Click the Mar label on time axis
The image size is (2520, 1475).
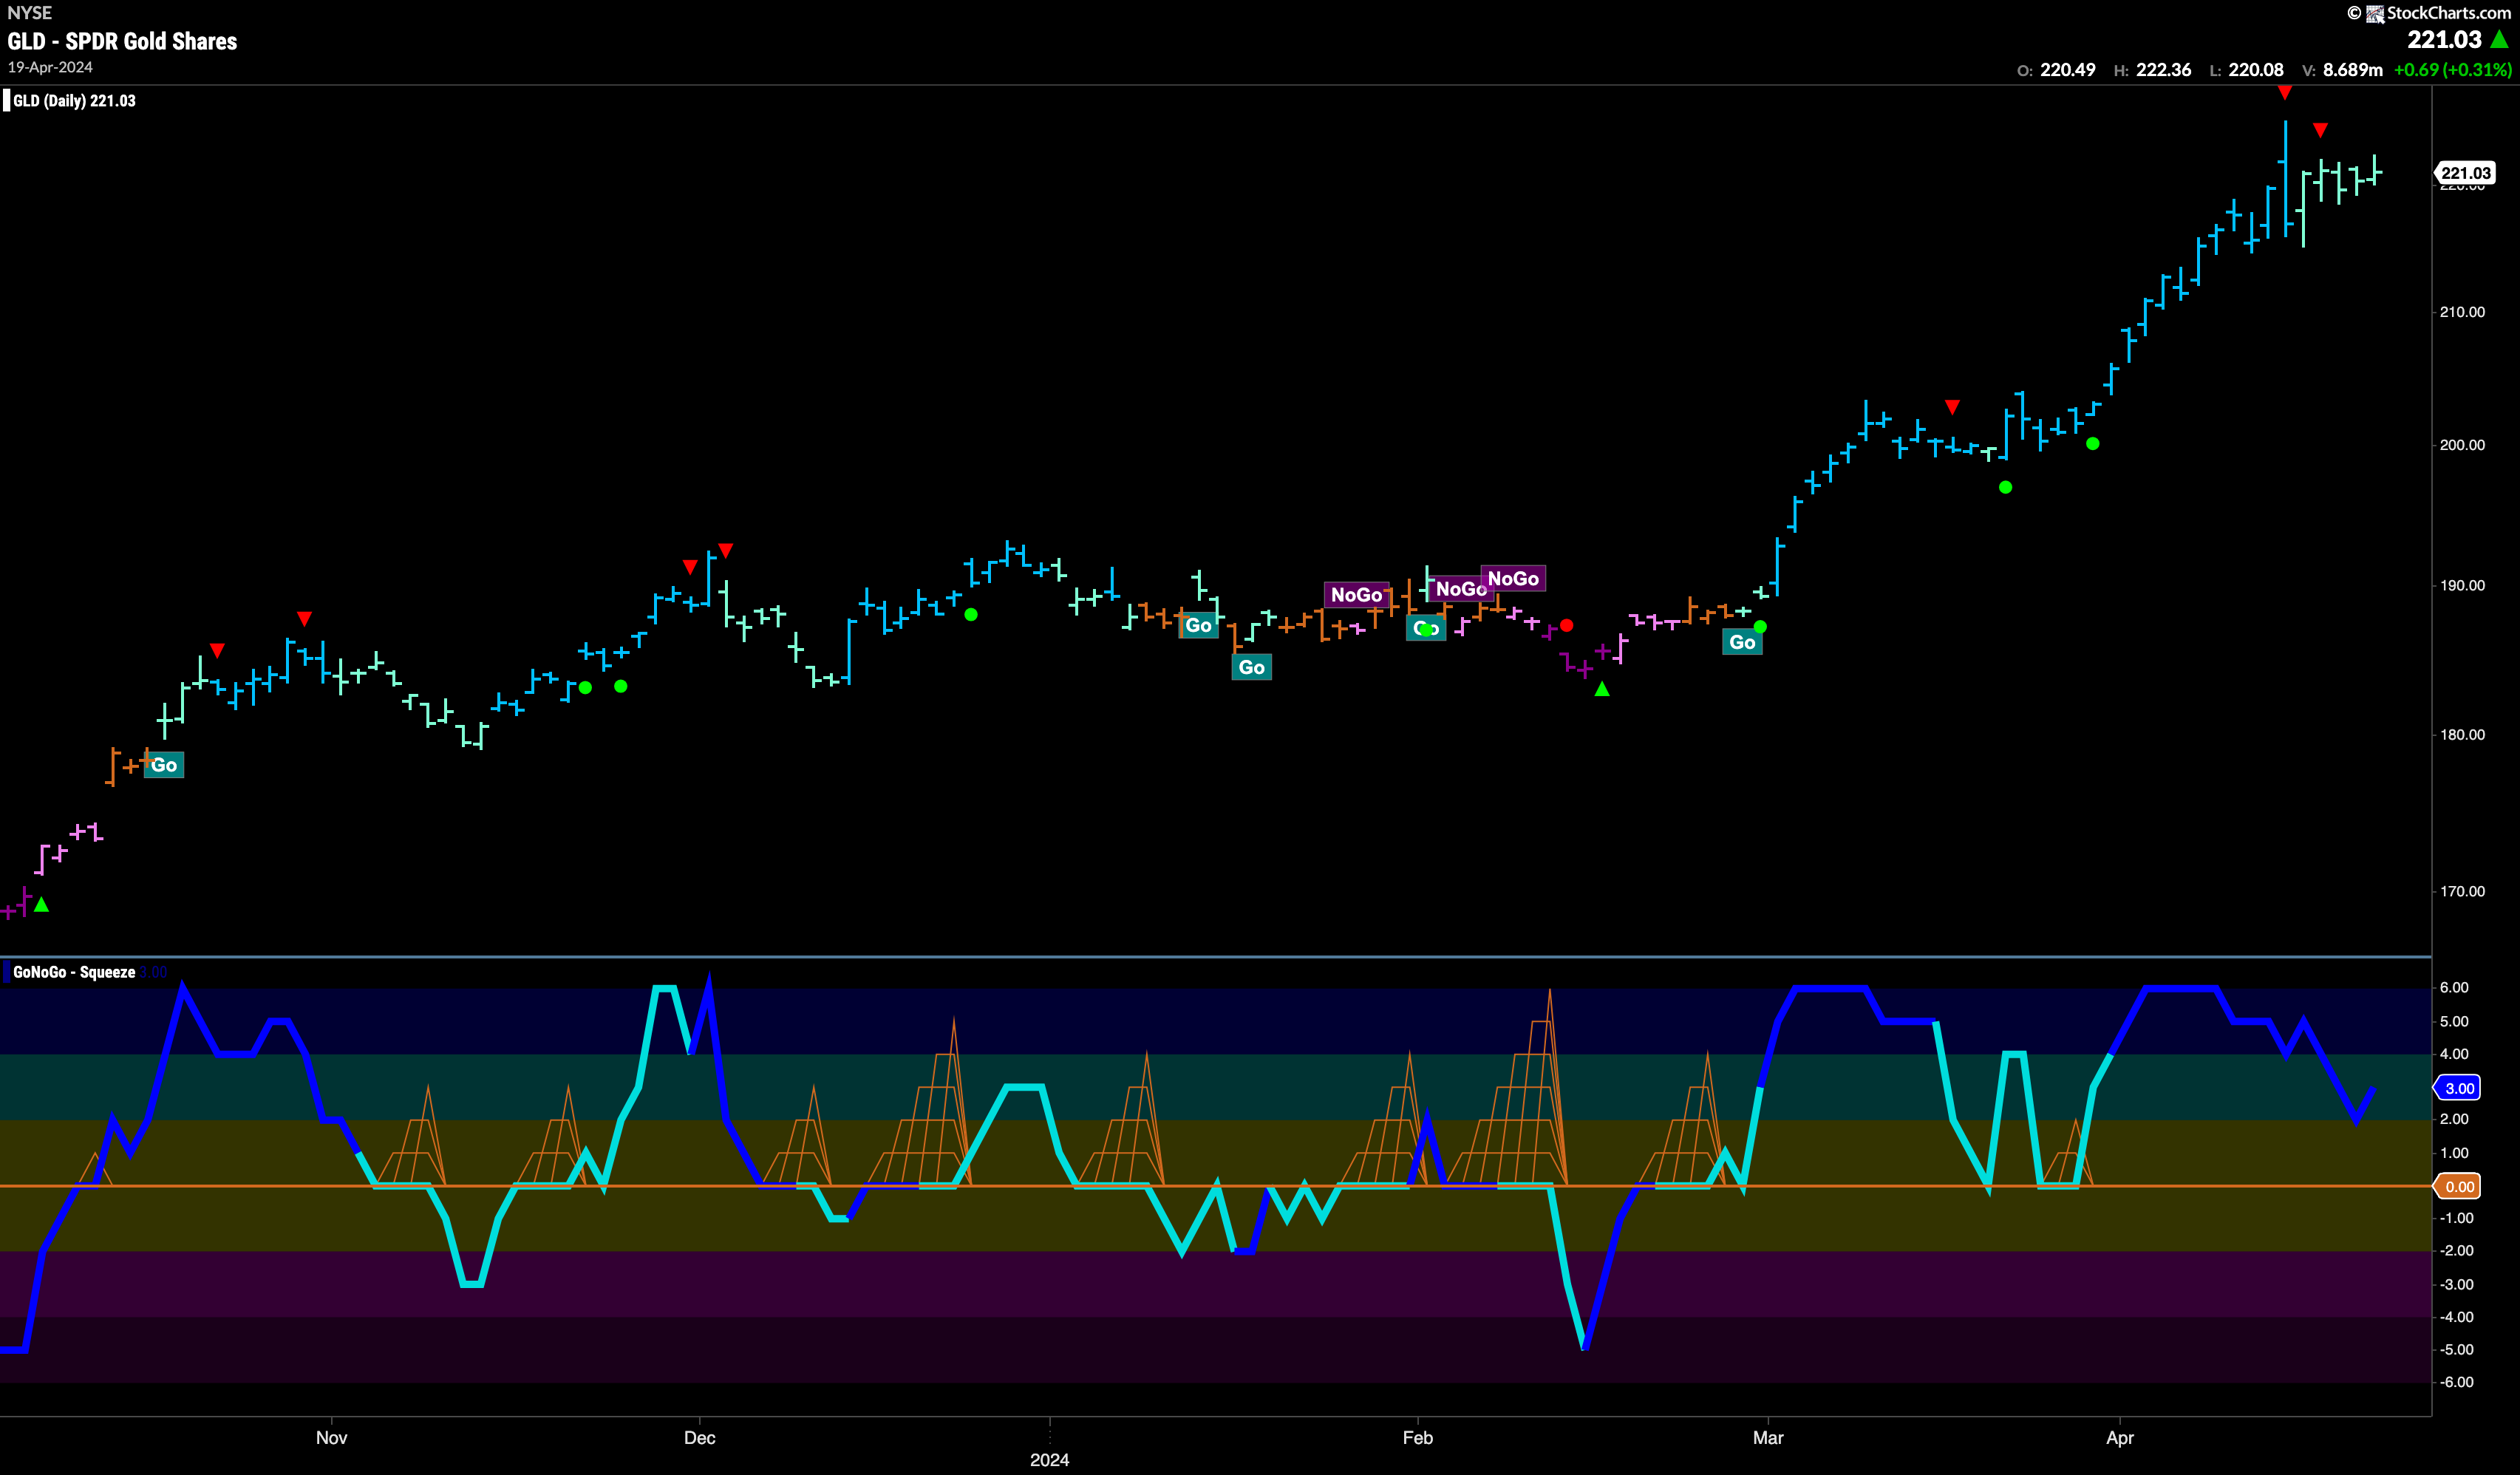pyautogui.click(x=1768, y=1438)
